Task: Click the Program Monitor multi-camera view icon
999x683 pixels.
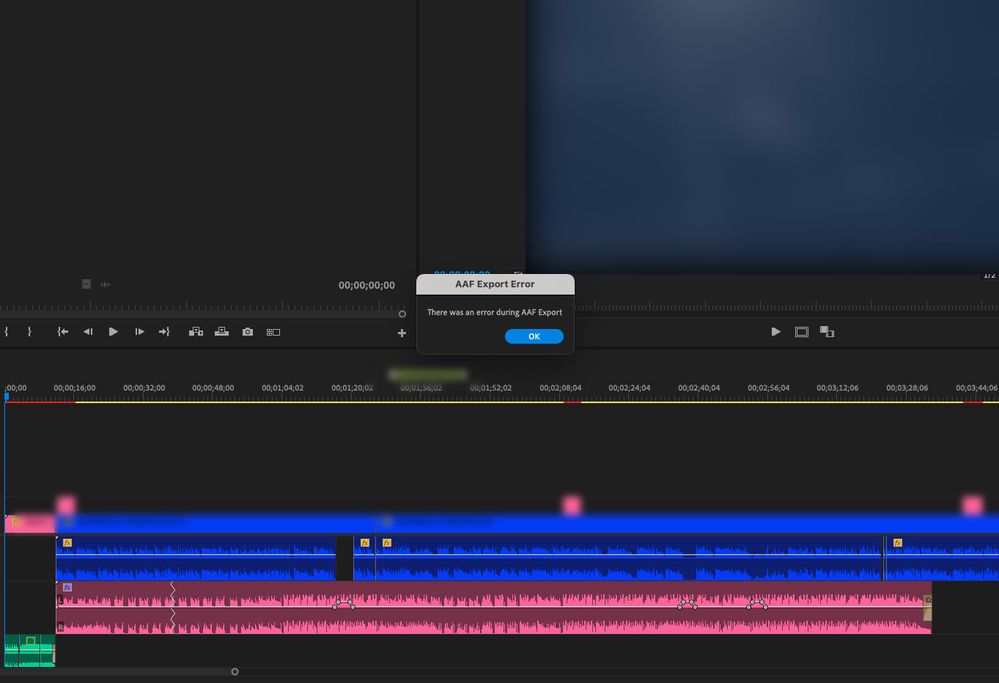Action: (x=827, y=332)
